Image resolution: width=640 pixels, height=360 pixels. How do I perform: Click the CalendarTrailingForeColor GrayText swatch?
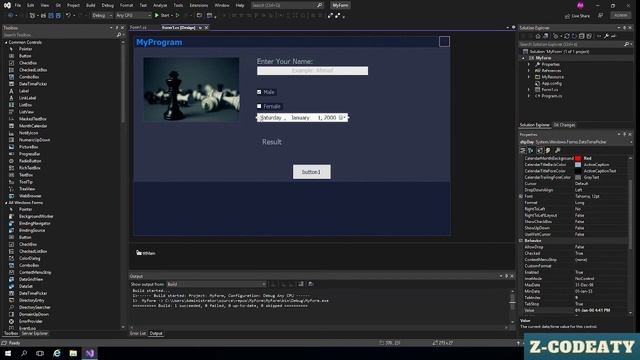(578, 178)
